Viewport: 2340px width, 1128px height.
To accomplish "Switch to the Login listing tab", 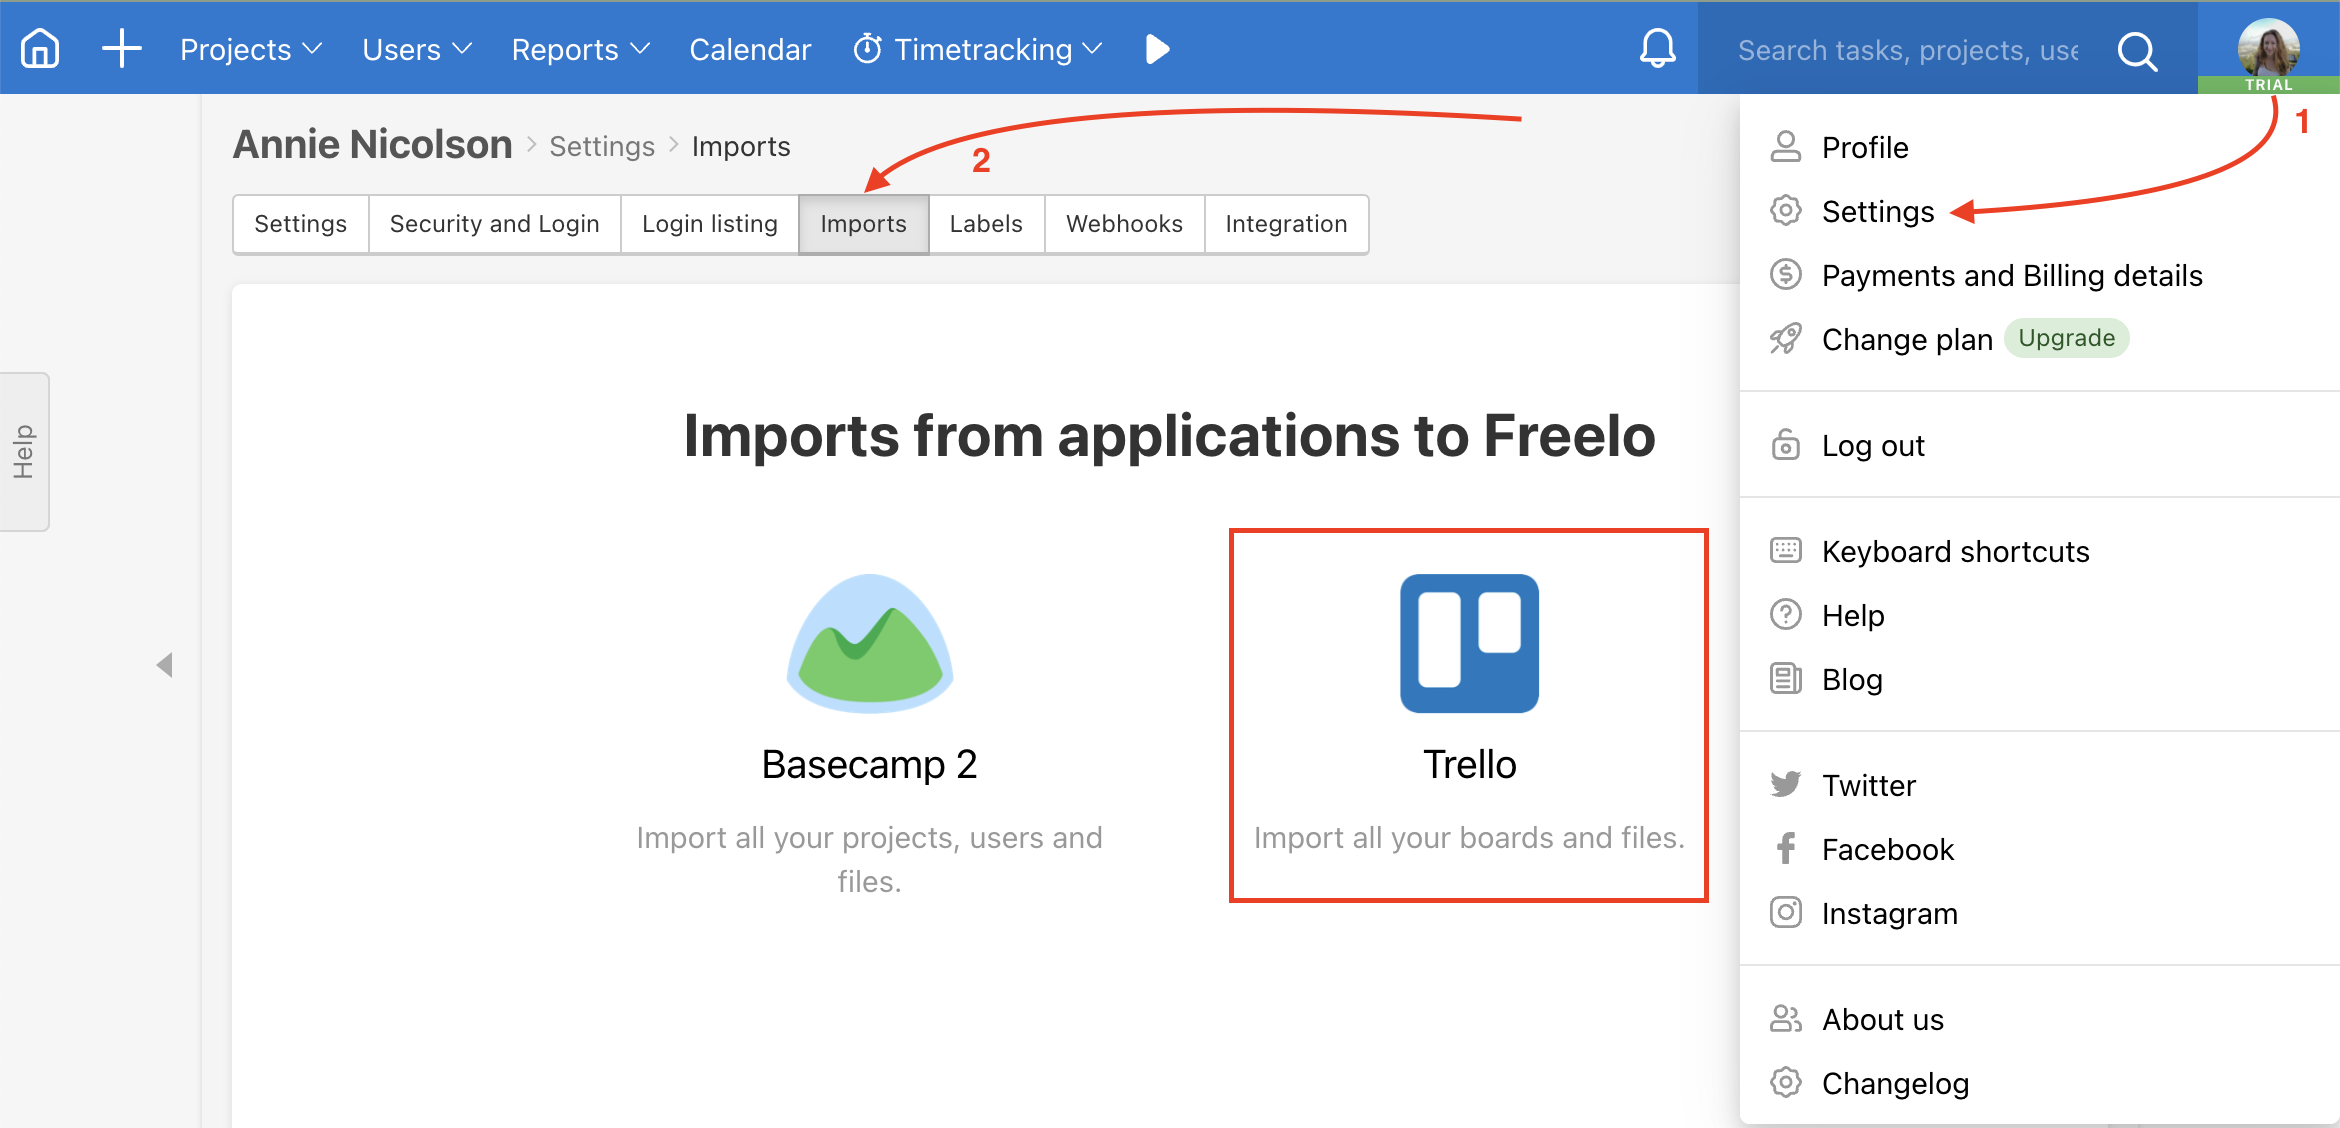I will [710, 224].
